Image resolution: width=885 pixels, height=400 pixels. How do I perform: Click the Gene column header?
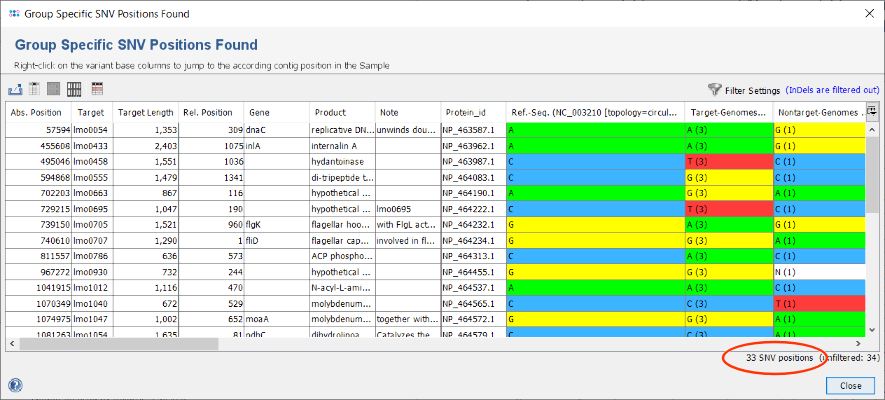(x=260, y=112)
